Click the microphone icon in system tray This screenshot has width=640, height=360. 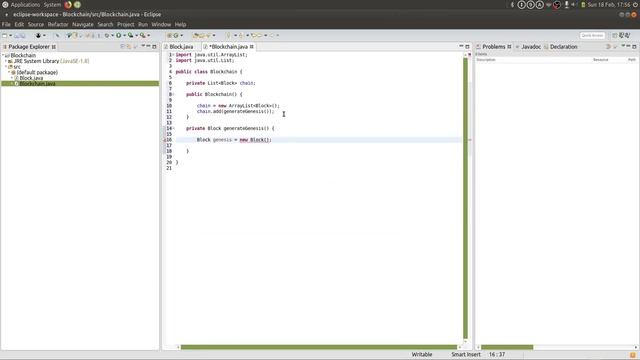567,5
